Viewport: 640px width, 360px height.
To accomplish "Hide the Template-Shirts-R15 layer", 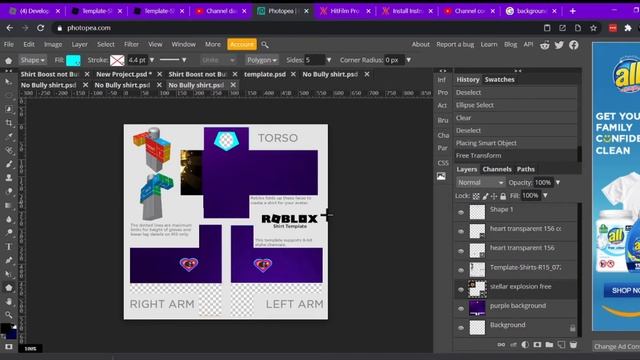I will click(461, 270).
